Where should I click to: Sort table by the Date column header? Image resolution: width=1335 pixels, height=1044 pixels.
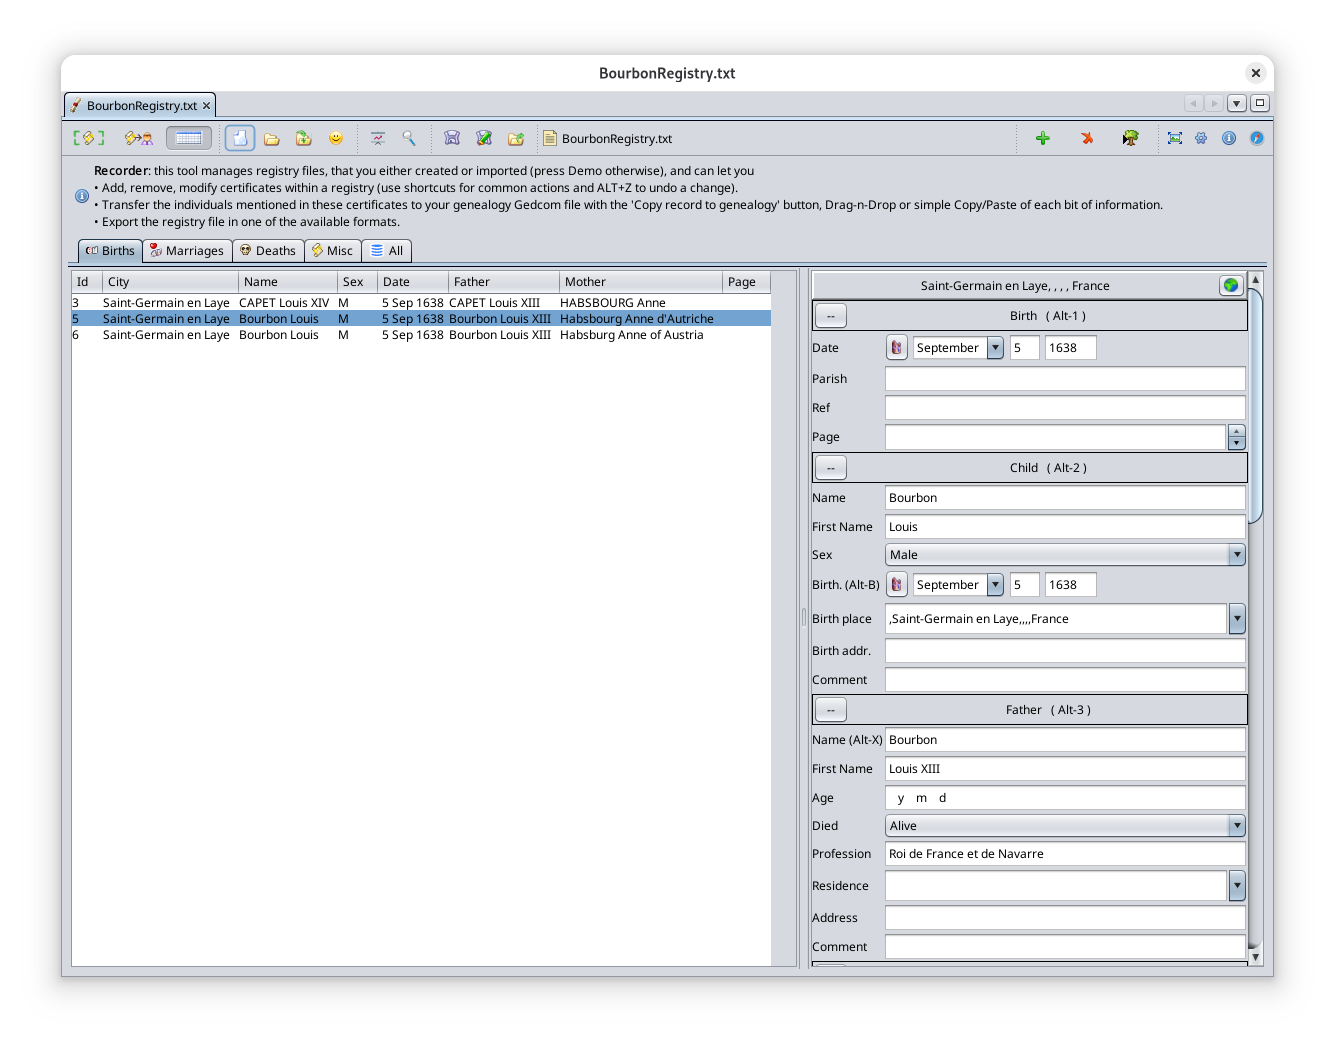click(413, 282)
